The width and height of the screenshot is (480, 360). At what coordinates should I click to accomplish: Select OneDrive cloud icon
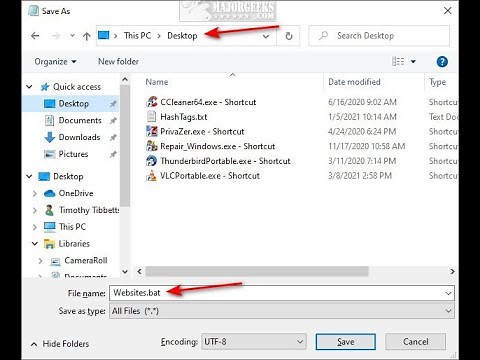click(49, 193)
